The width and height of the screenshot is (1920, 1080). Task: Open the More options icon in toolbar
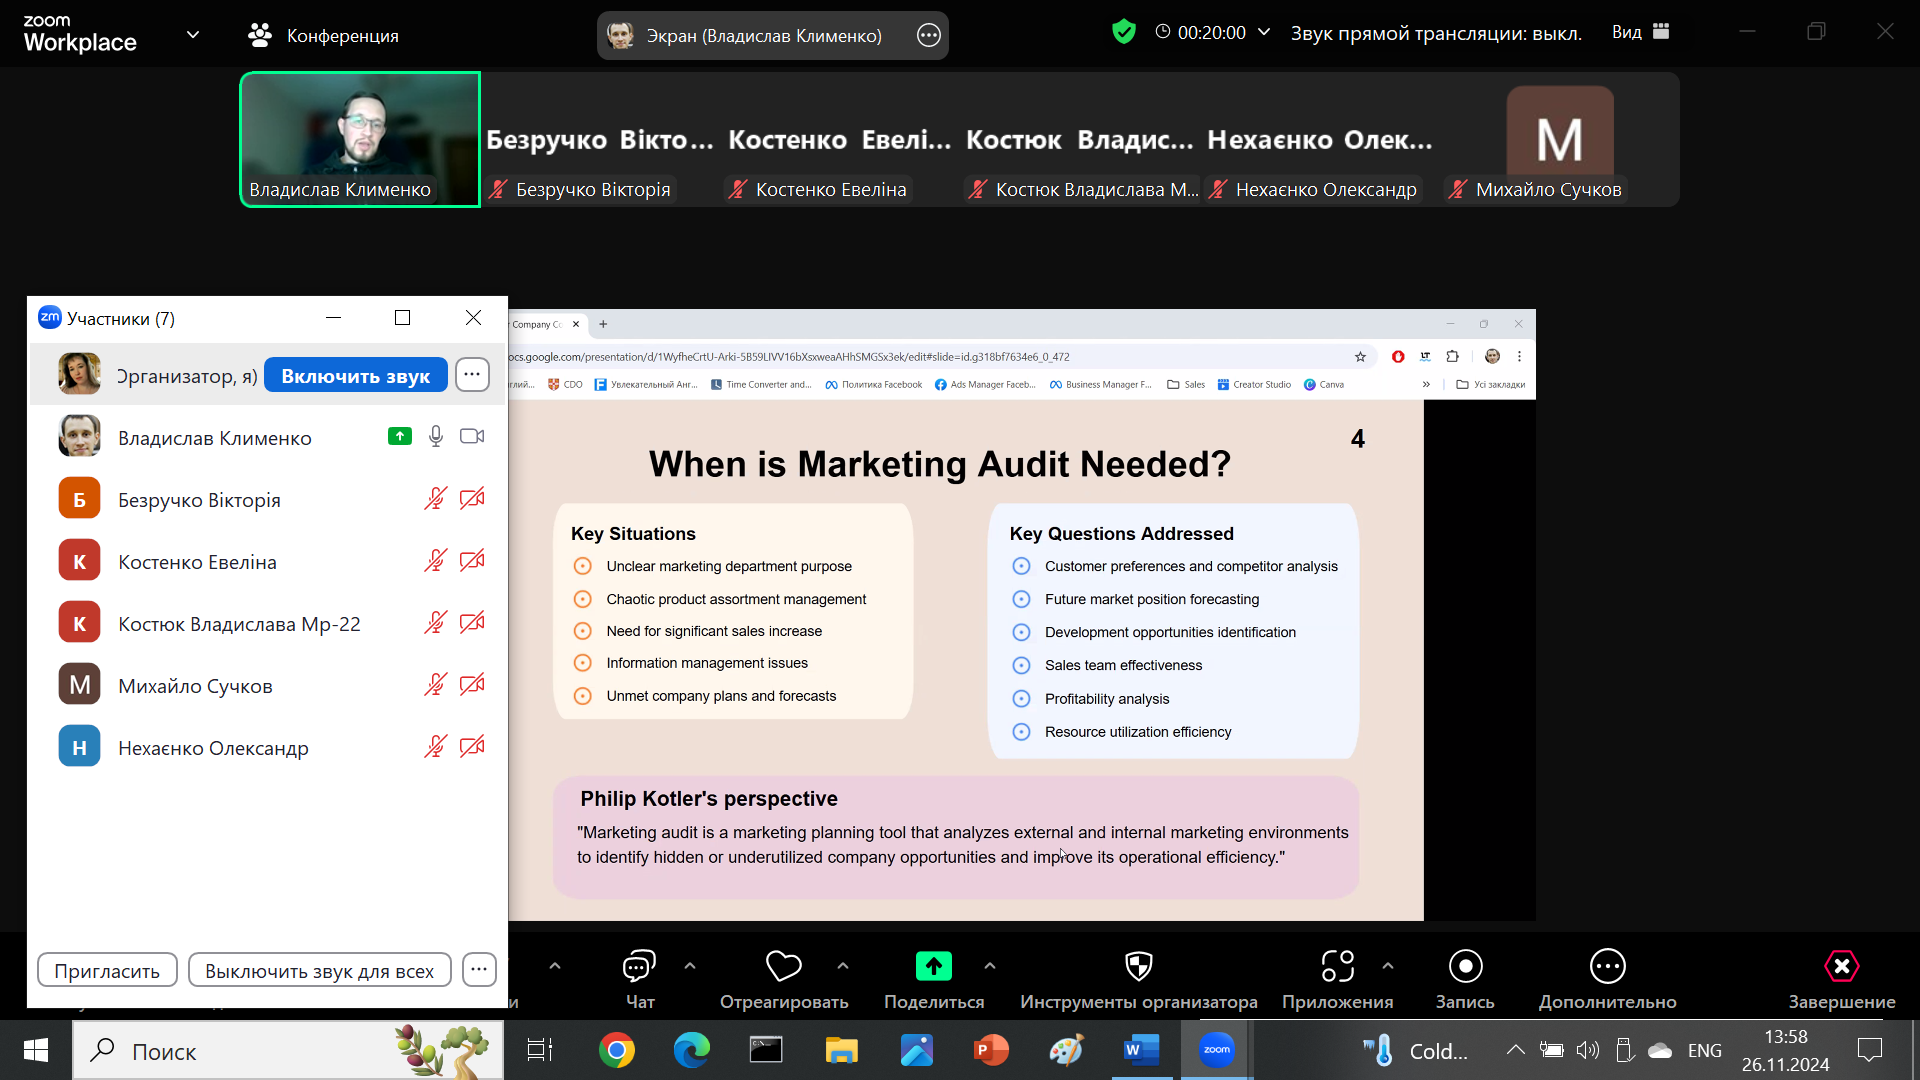coord(1607,967)
